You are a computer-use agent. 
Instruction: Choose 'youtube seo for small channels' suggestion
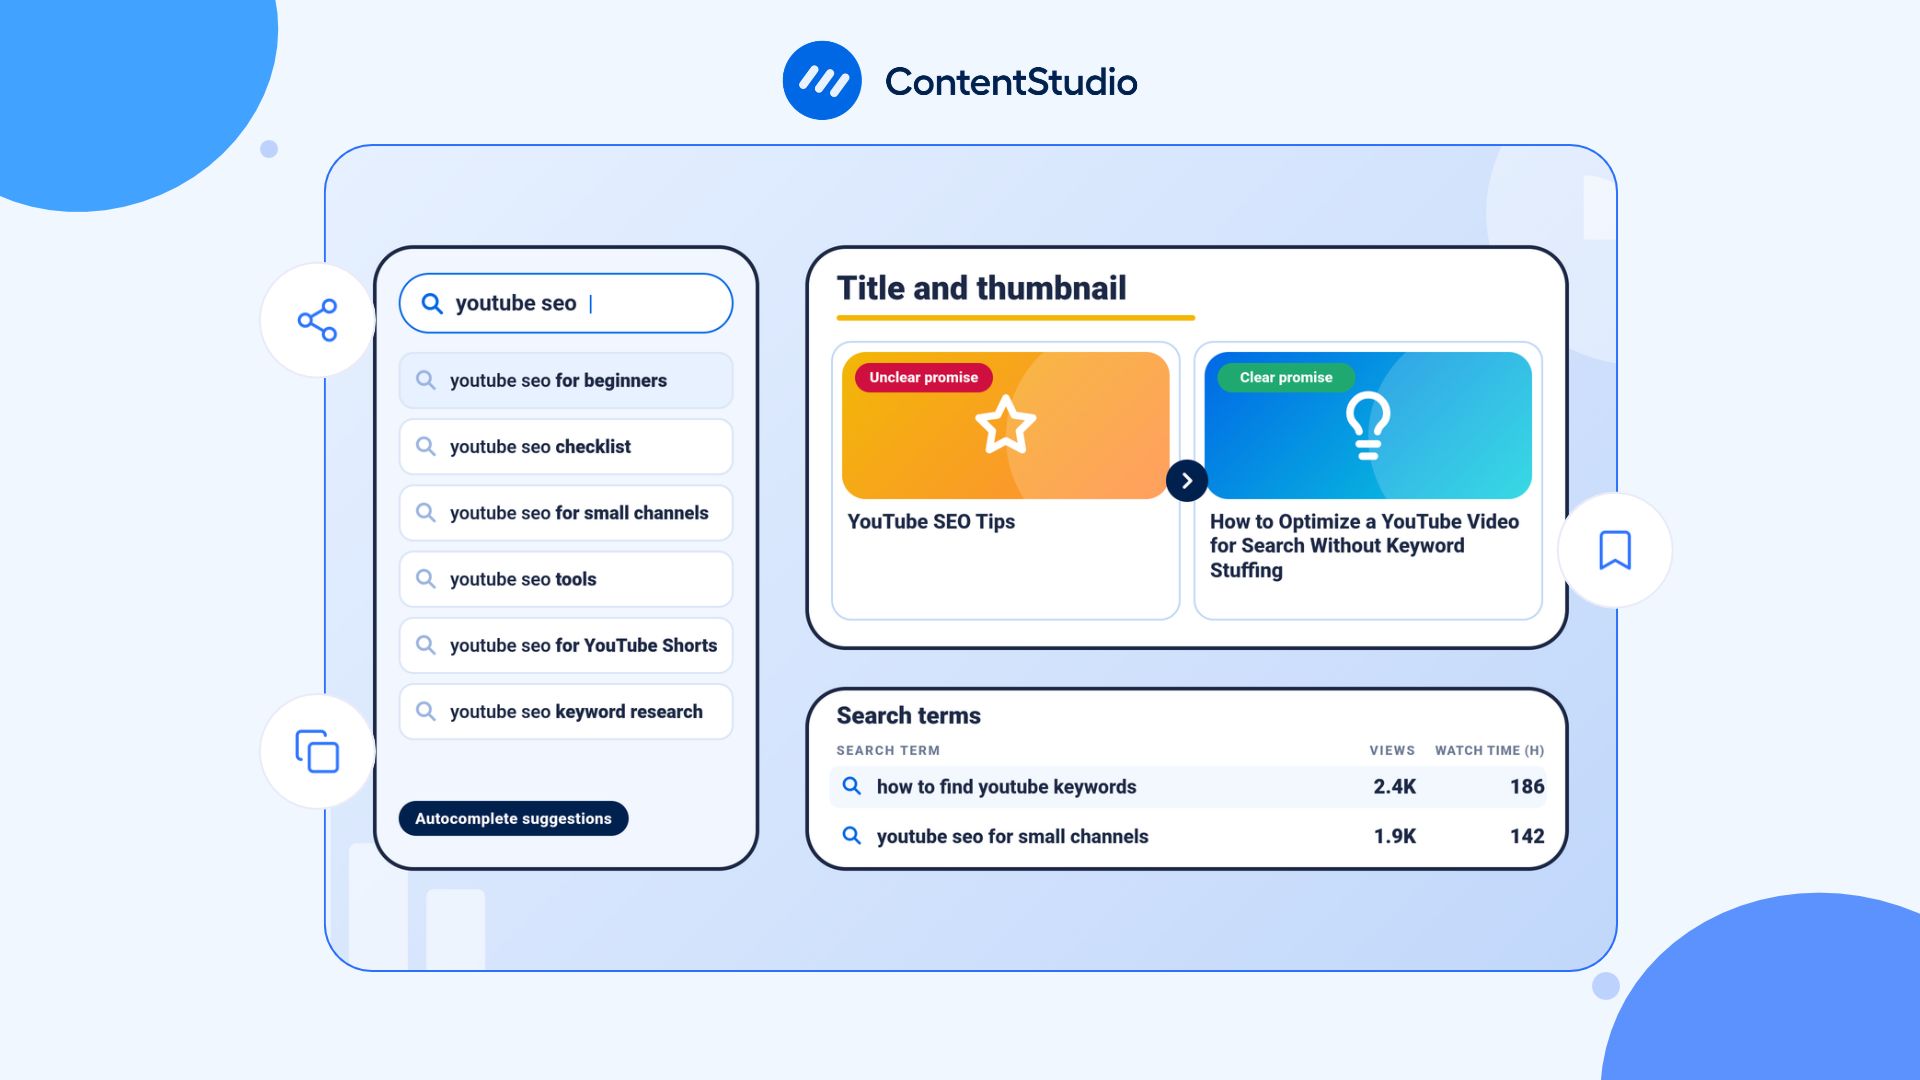click(566, 513)
